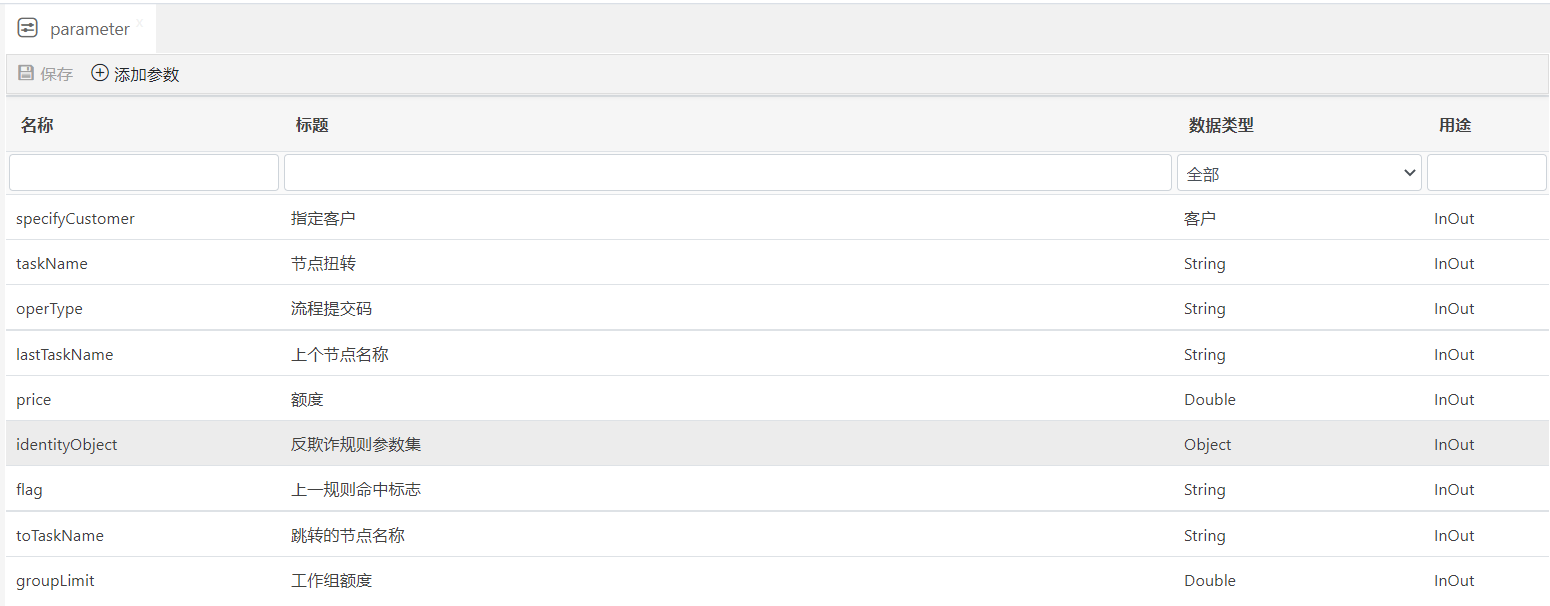Focus the 名称 filter input box
This screenshot has height=606, width=1550.
coord(144,173)
